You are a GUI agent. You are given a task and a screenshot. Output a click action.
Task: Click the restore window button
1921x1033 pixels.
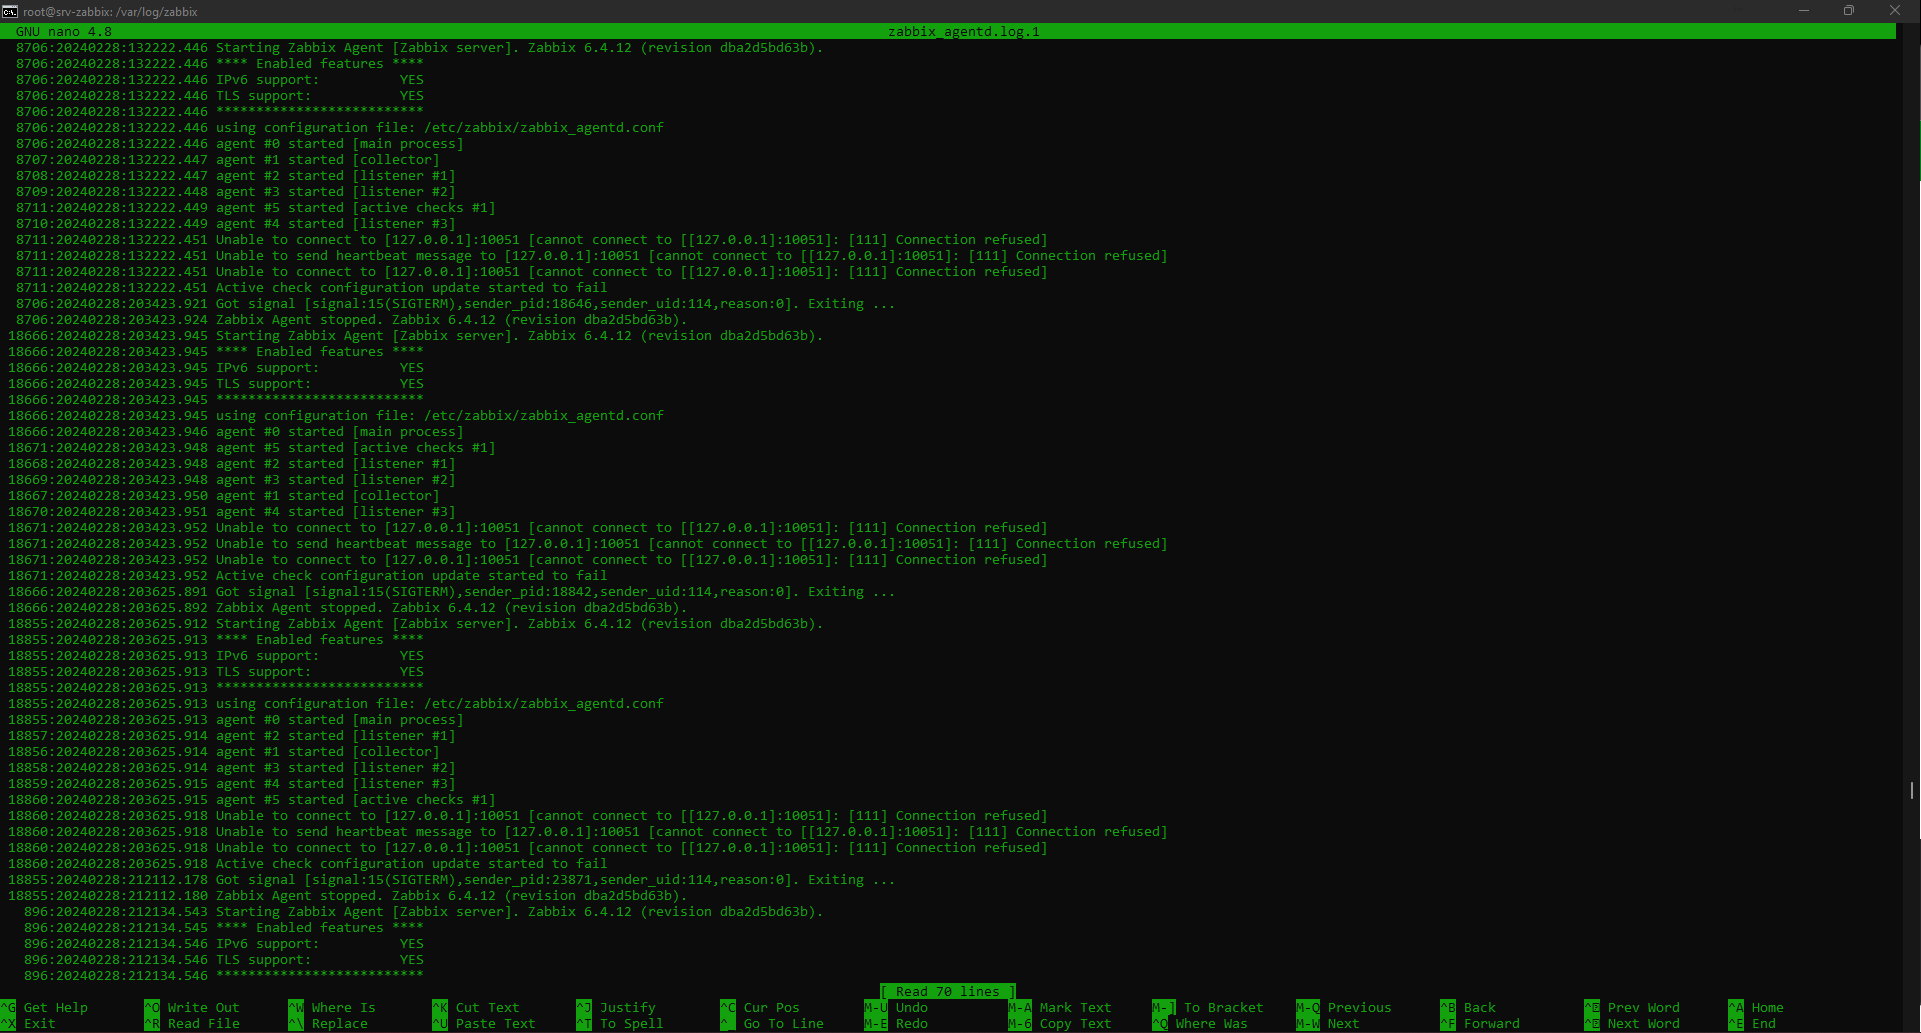click(x=1849, y=11)
